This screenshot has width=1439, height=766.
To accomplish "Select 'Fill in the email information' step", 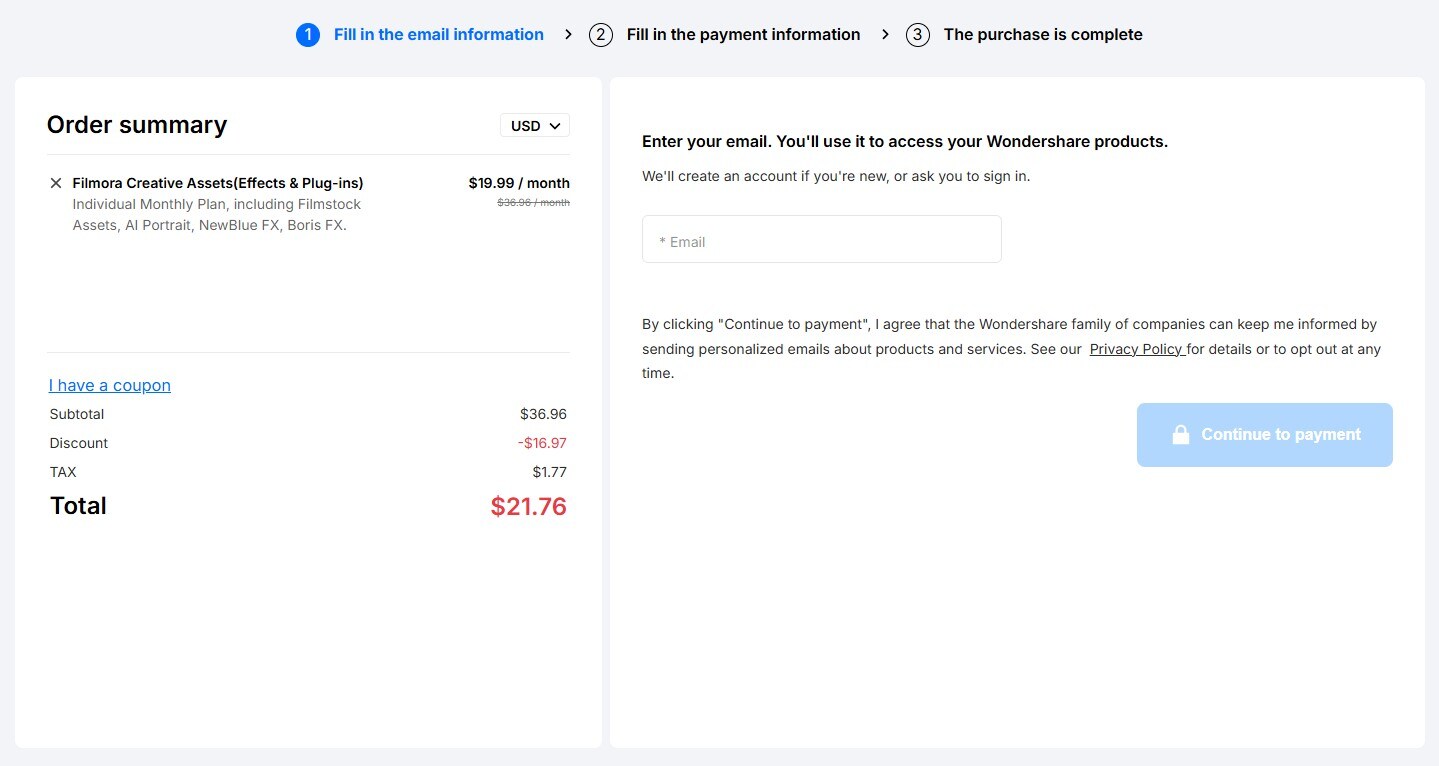I will (438, 35).
